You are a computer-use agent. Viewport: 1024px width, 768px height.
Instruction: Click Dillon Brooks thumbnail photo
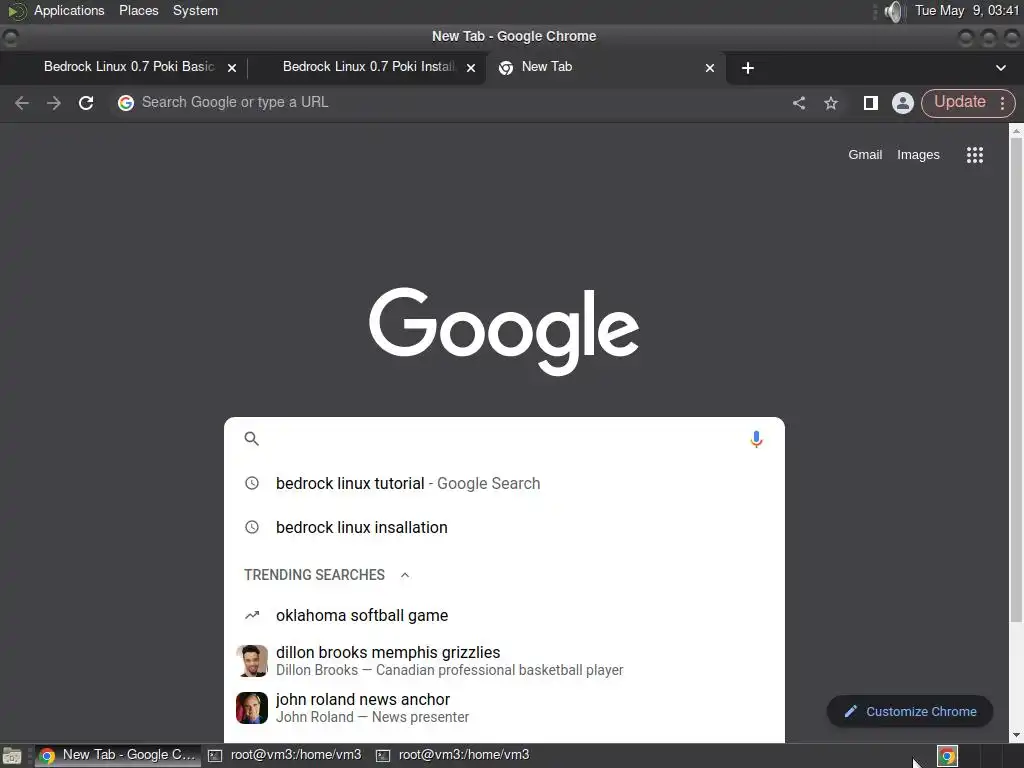(251, 661)
